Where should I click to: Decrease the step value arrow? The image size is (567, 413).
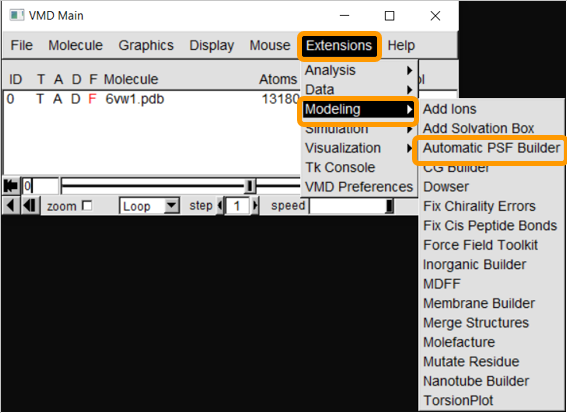pyautogui.click(x=220, y=206)
